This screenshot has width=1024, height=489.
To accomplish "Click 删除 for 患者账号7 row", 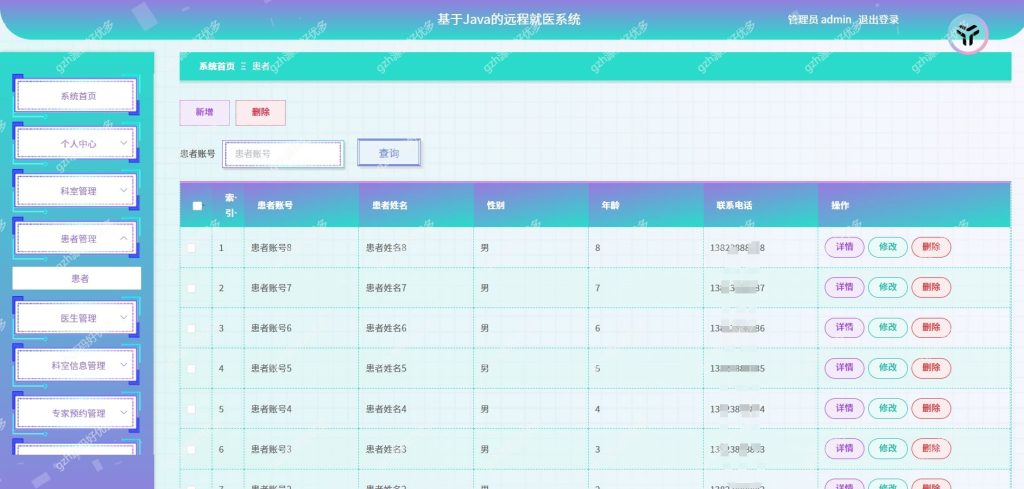I will [931, 287].
